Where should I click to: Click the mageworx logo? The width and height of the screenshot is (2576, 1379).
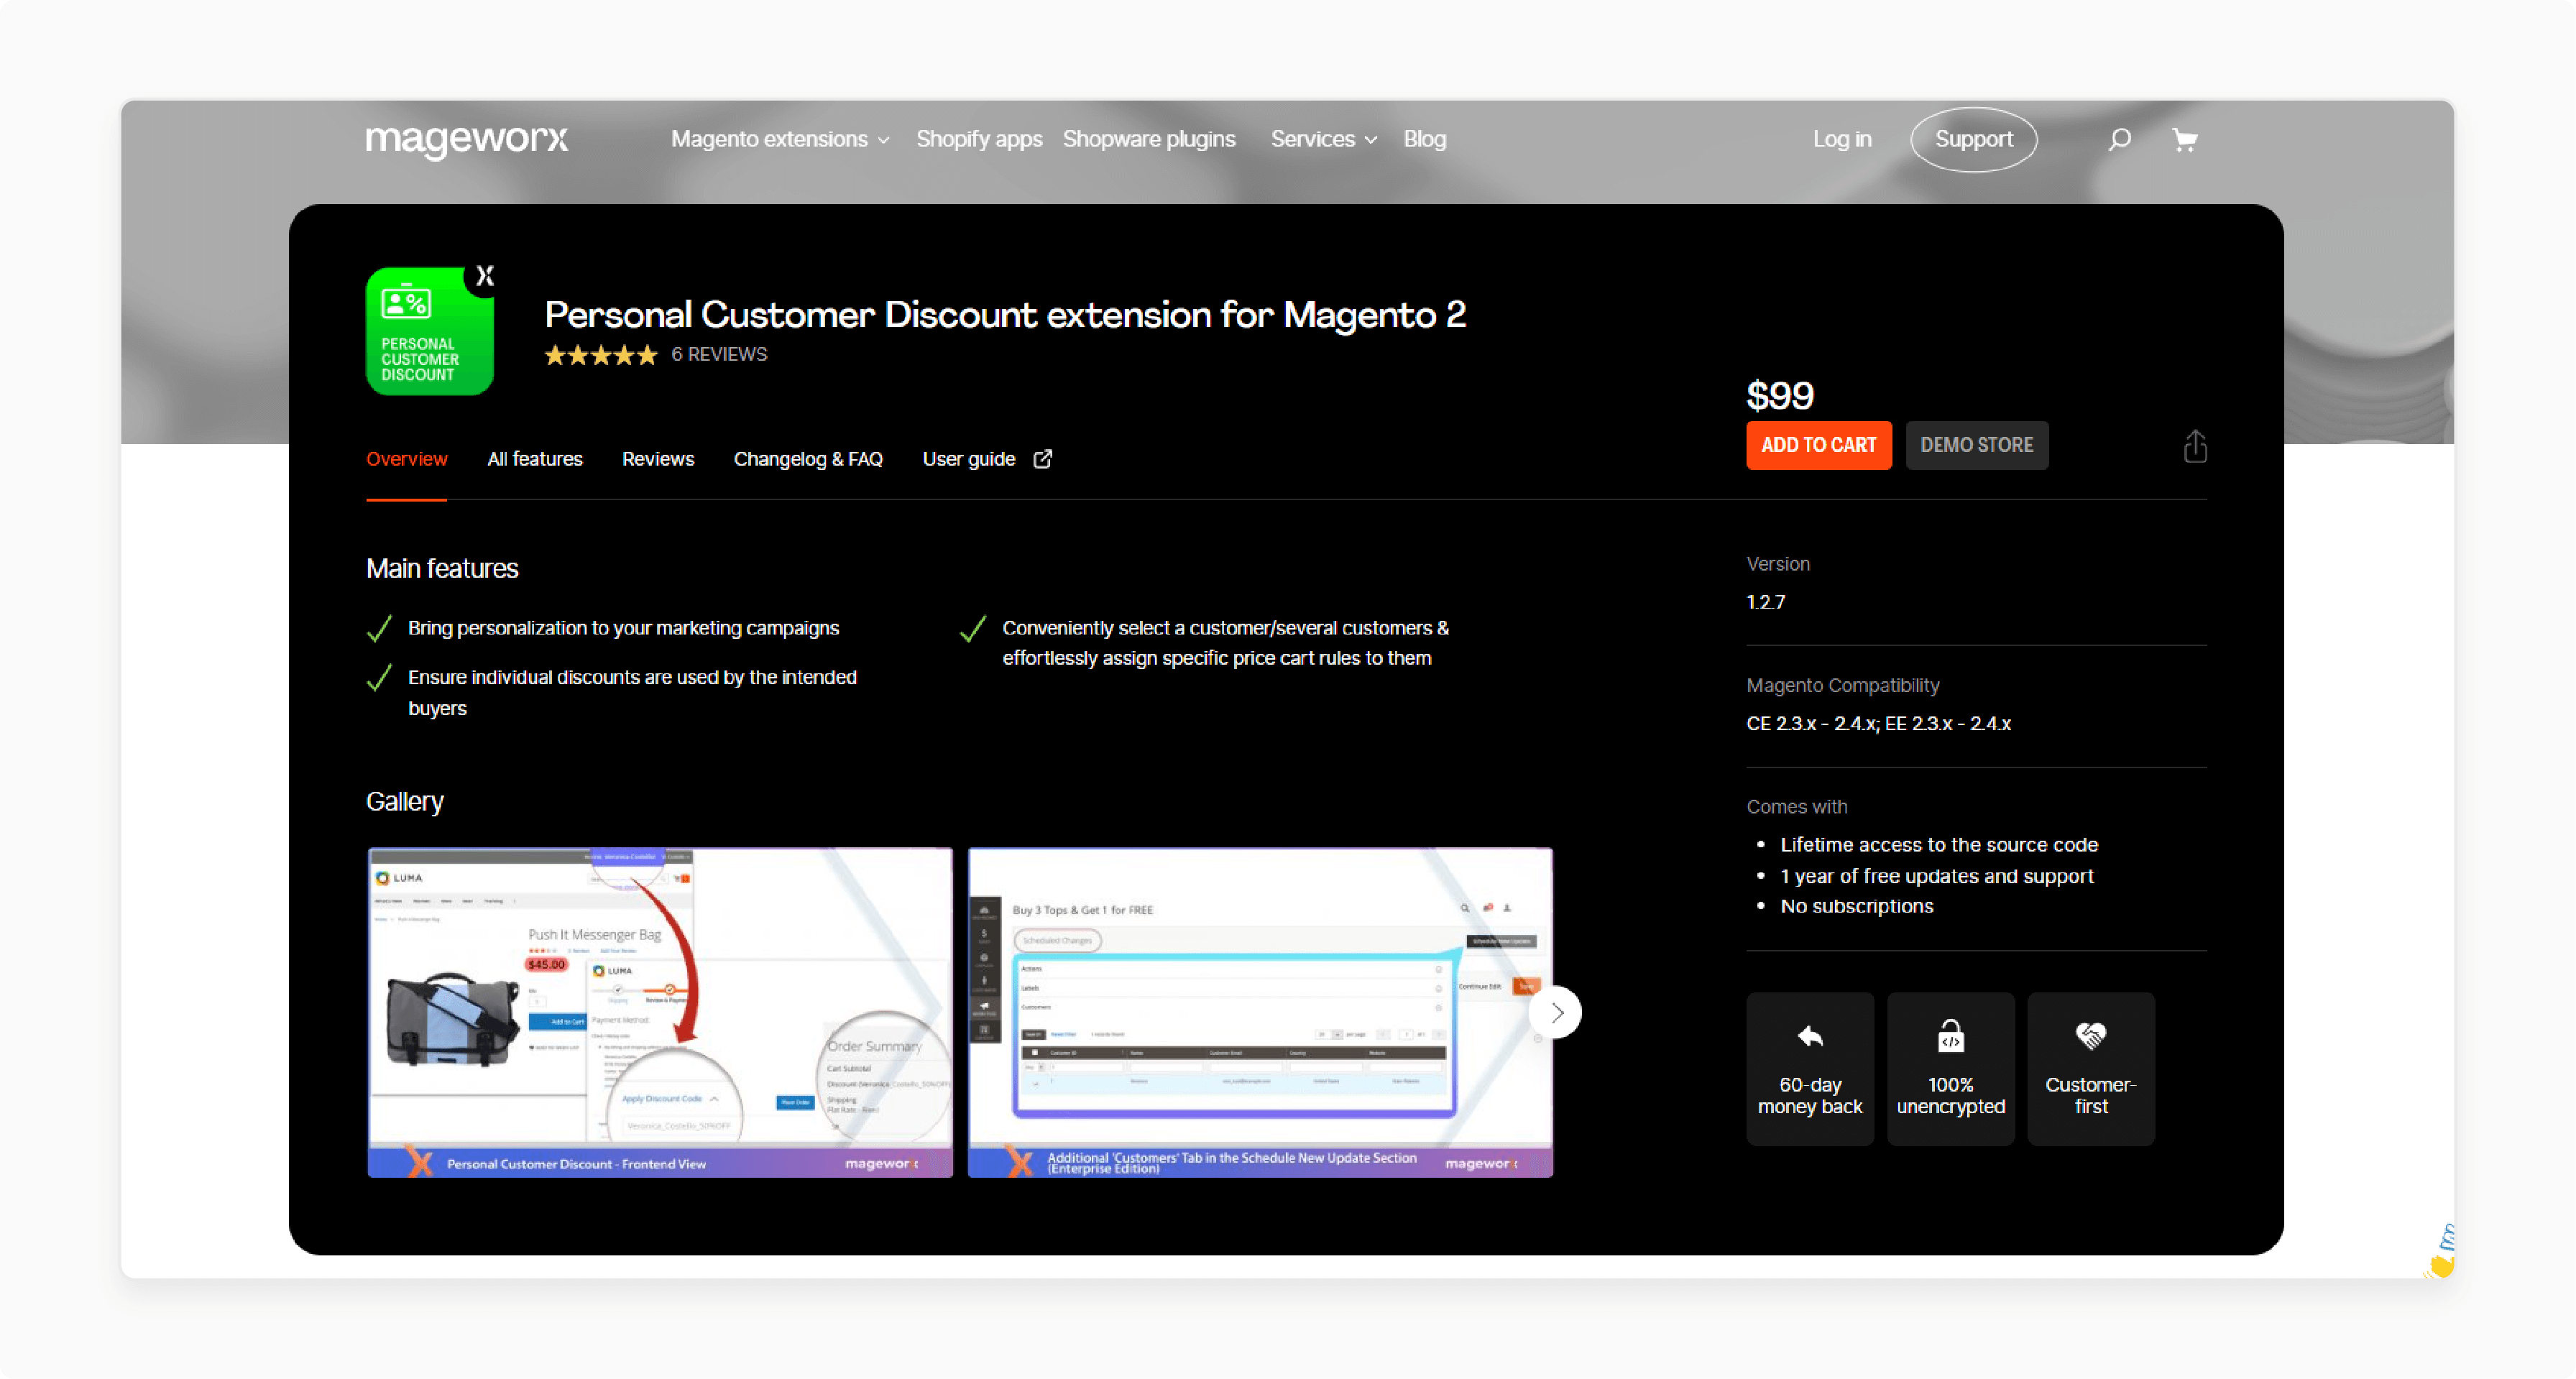(466, 140)
